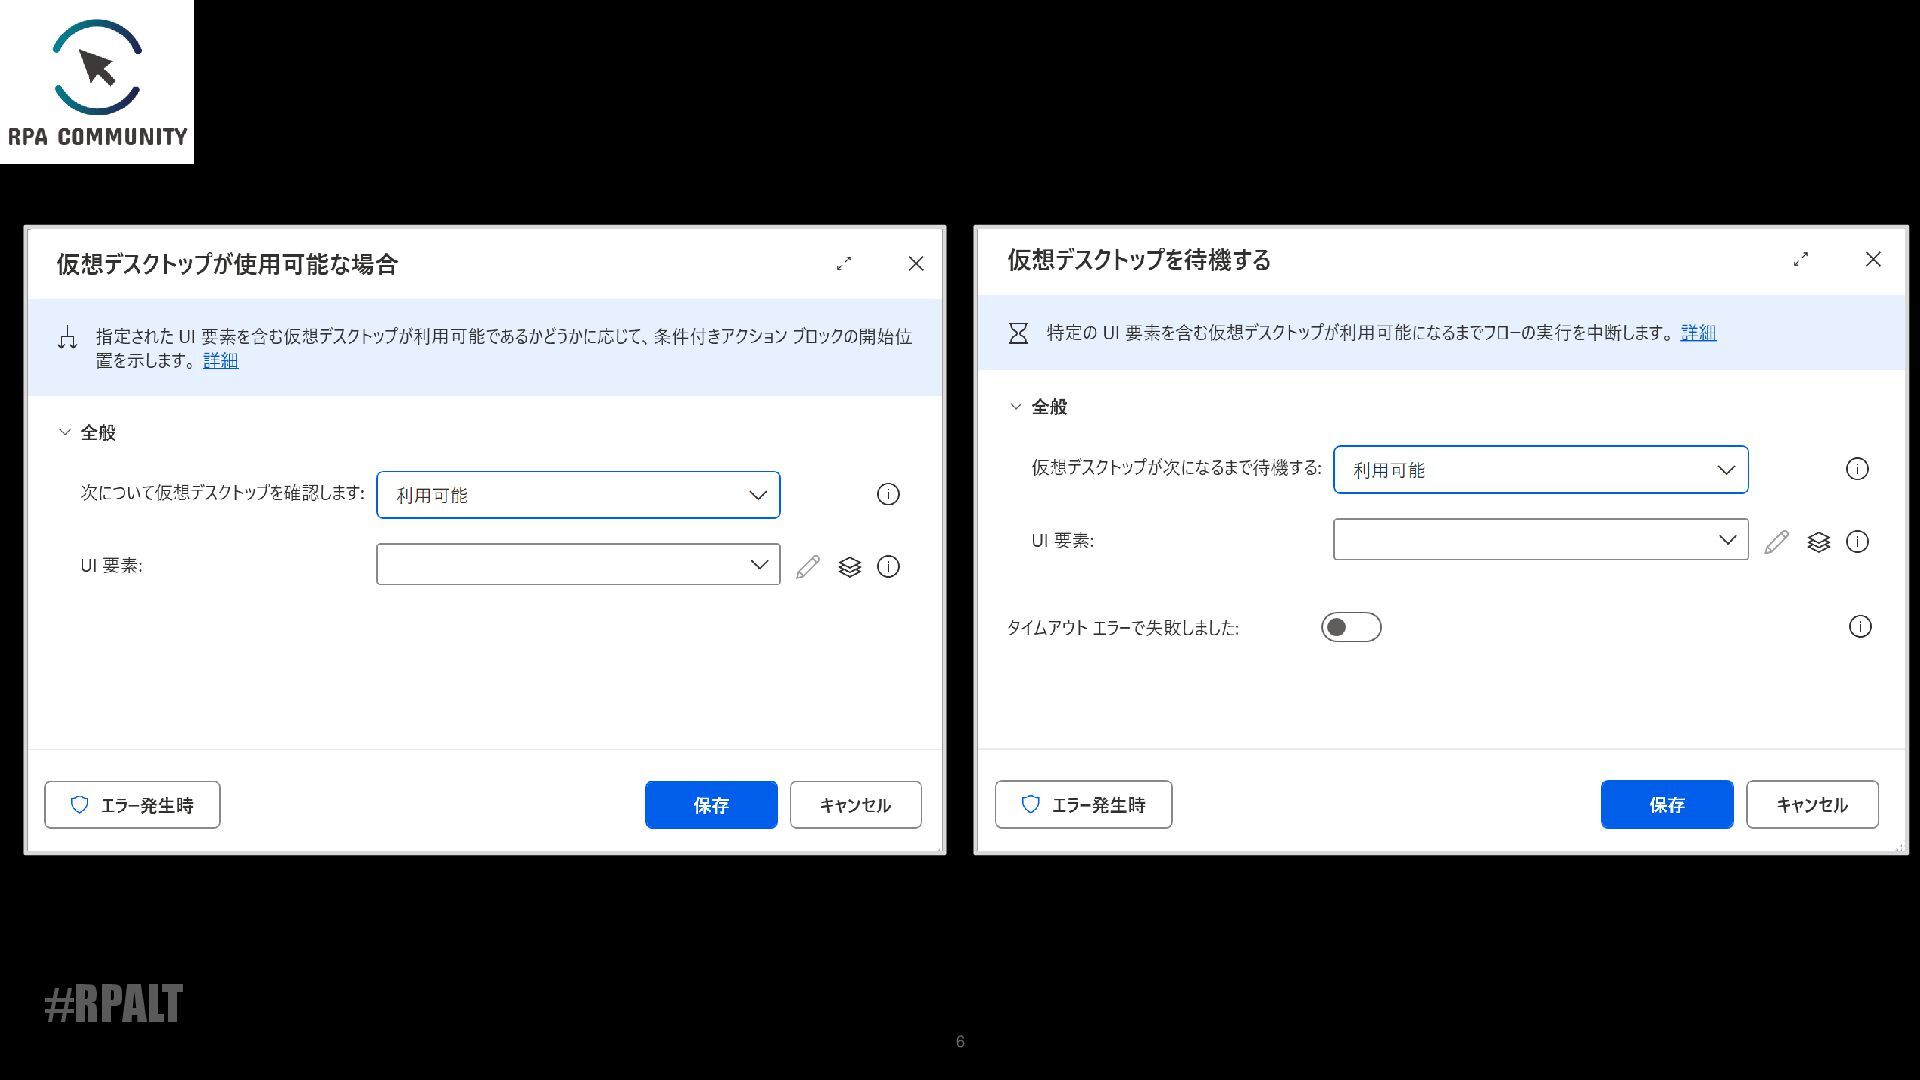Click キャンセル button in the right dialog
This screenshot has width=1920, height=1080.
(x=1812, y=805)
